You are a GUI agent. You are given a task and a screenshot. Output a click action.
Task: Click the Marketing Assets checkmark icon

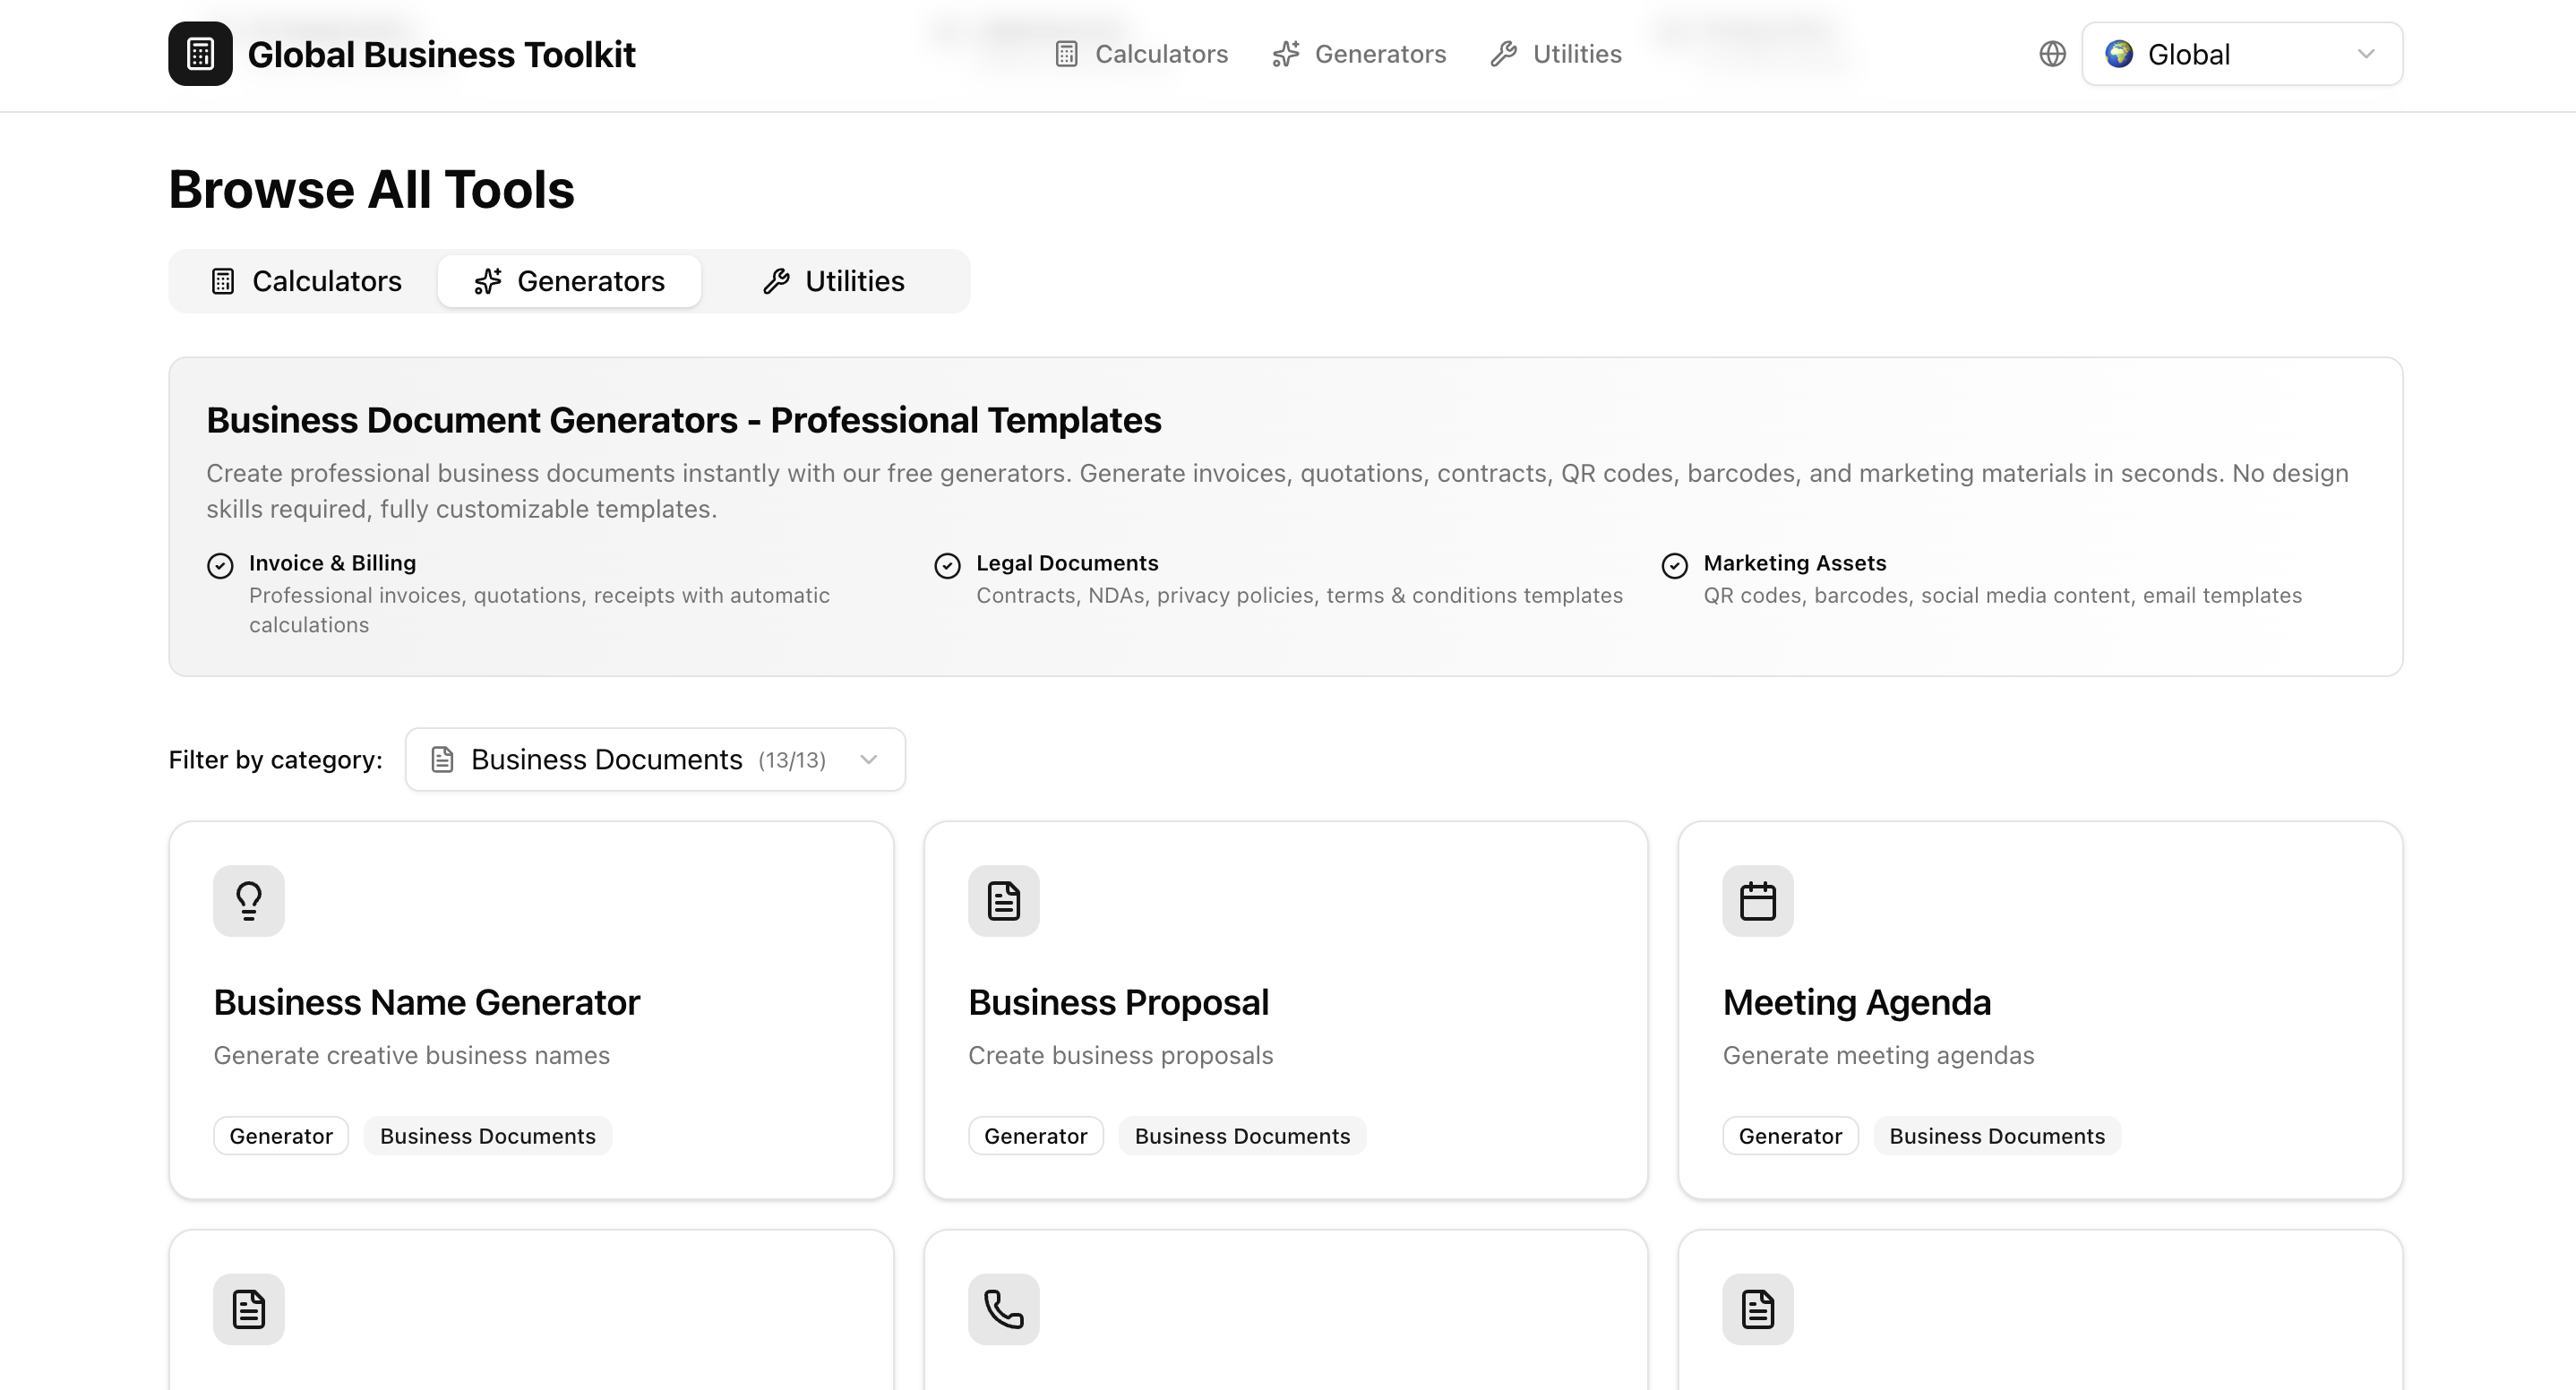(1674, 566)
